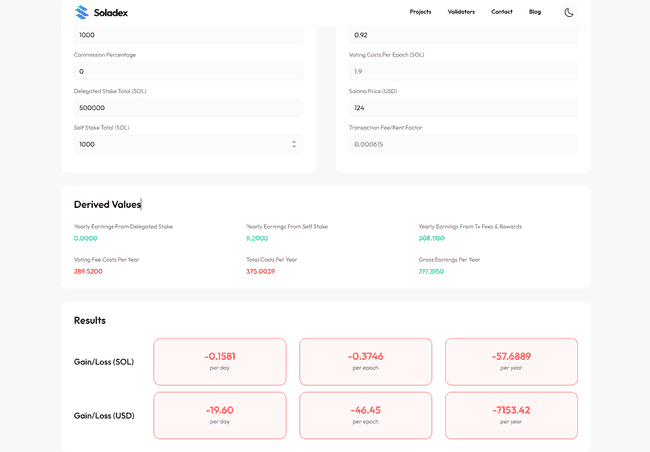This screenshot has height=452, width=650.
Task: Click the Voting Costs Per Epoch field
Action: [x=462, y=72]
